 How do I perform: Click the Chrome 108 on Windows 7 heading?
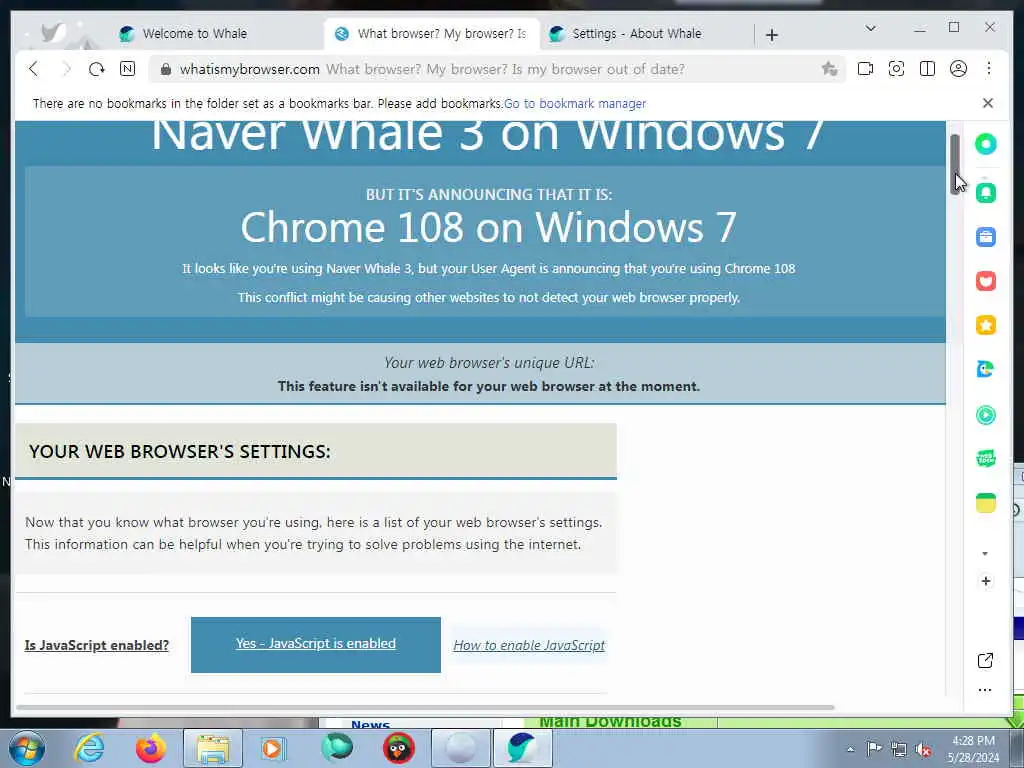click(x=488, y=228)
